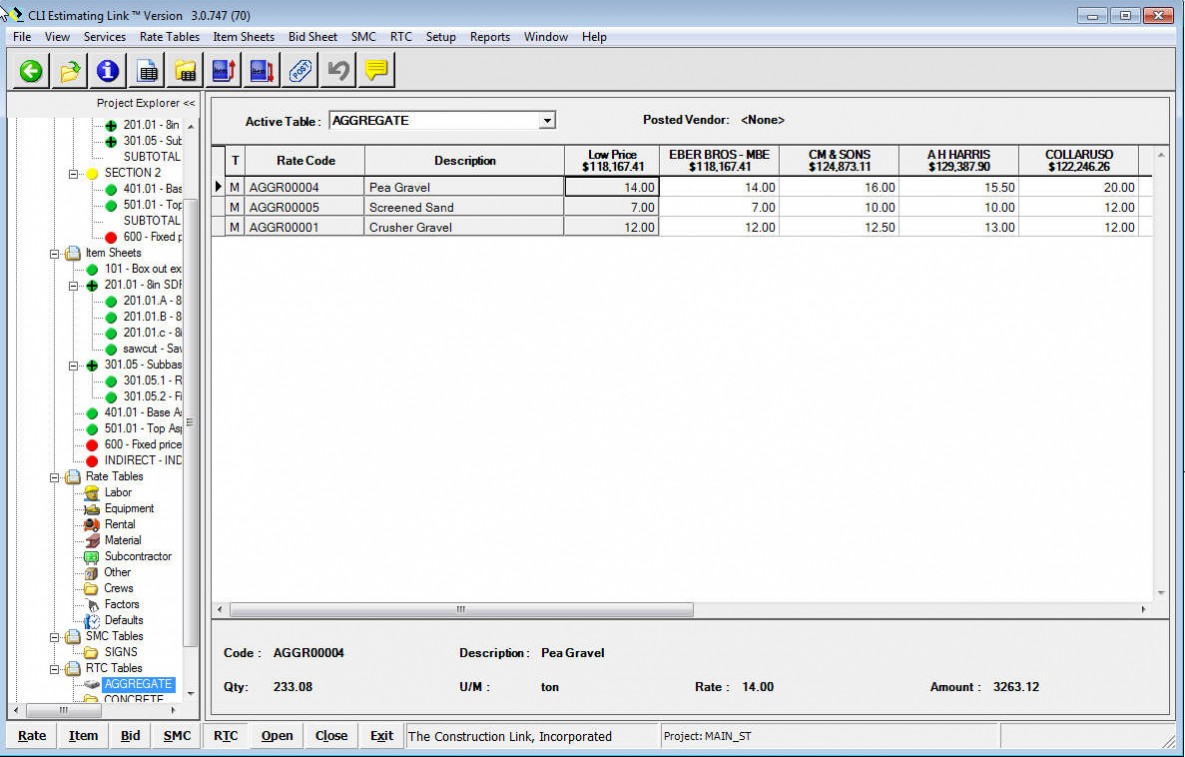The image size is (1185, 757).
Task: Collapse the RTC Tables tree node
Action: [54, 669]
